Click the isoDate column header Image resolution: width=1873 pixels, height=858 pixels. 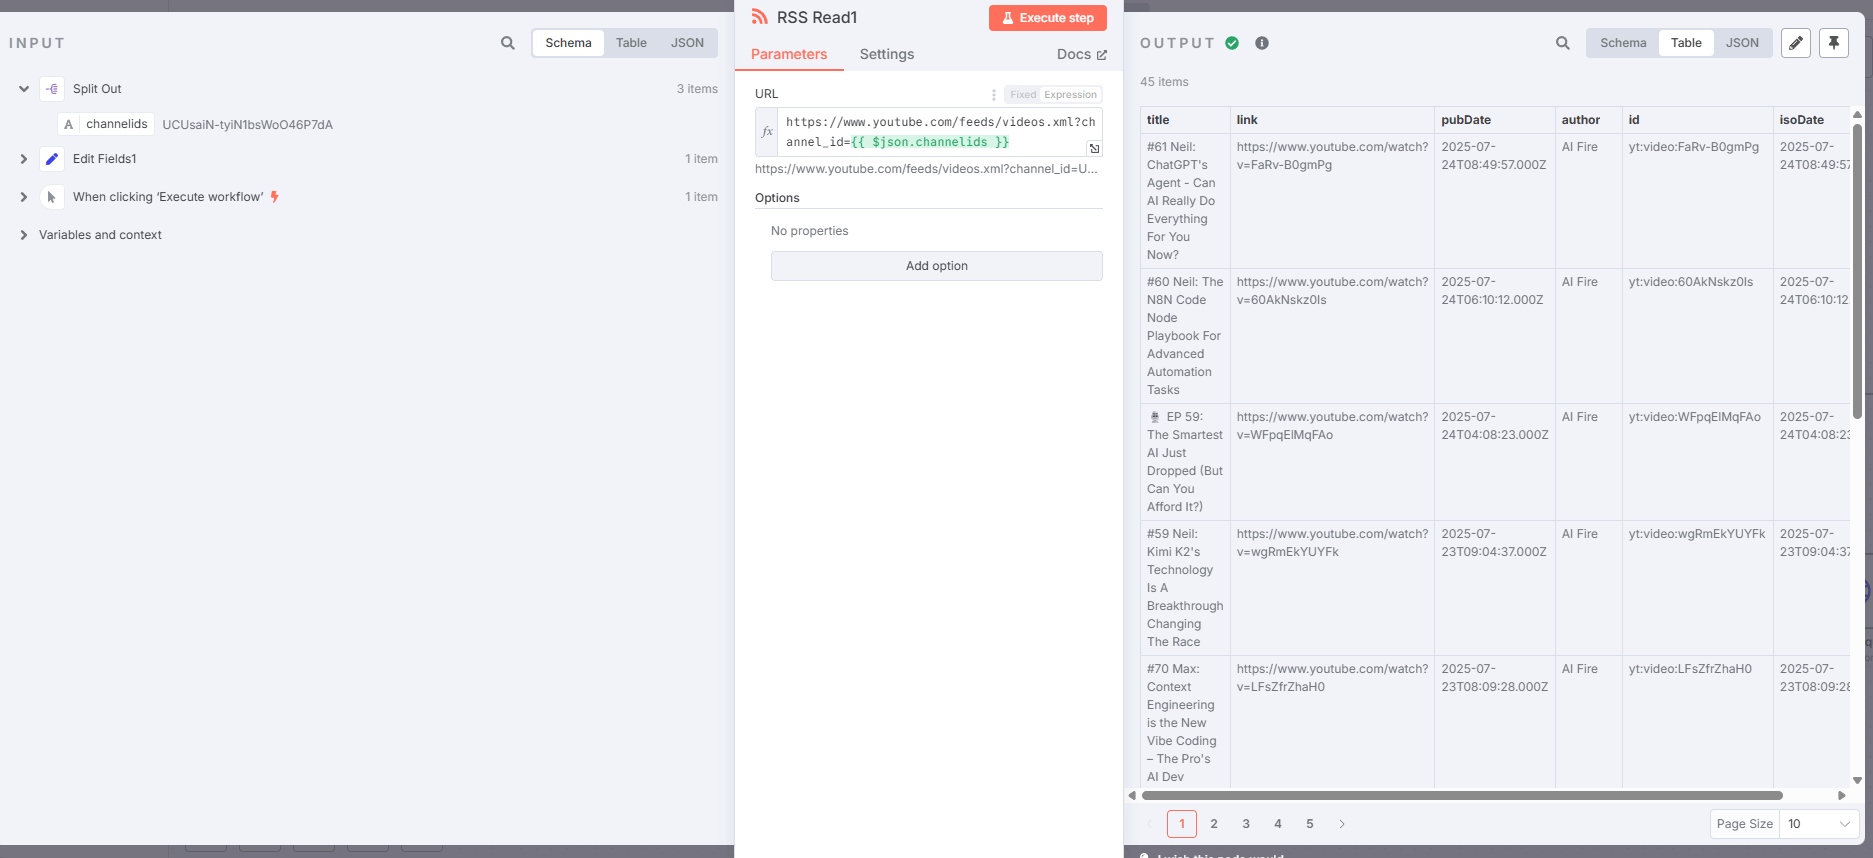pos(1811,120)
